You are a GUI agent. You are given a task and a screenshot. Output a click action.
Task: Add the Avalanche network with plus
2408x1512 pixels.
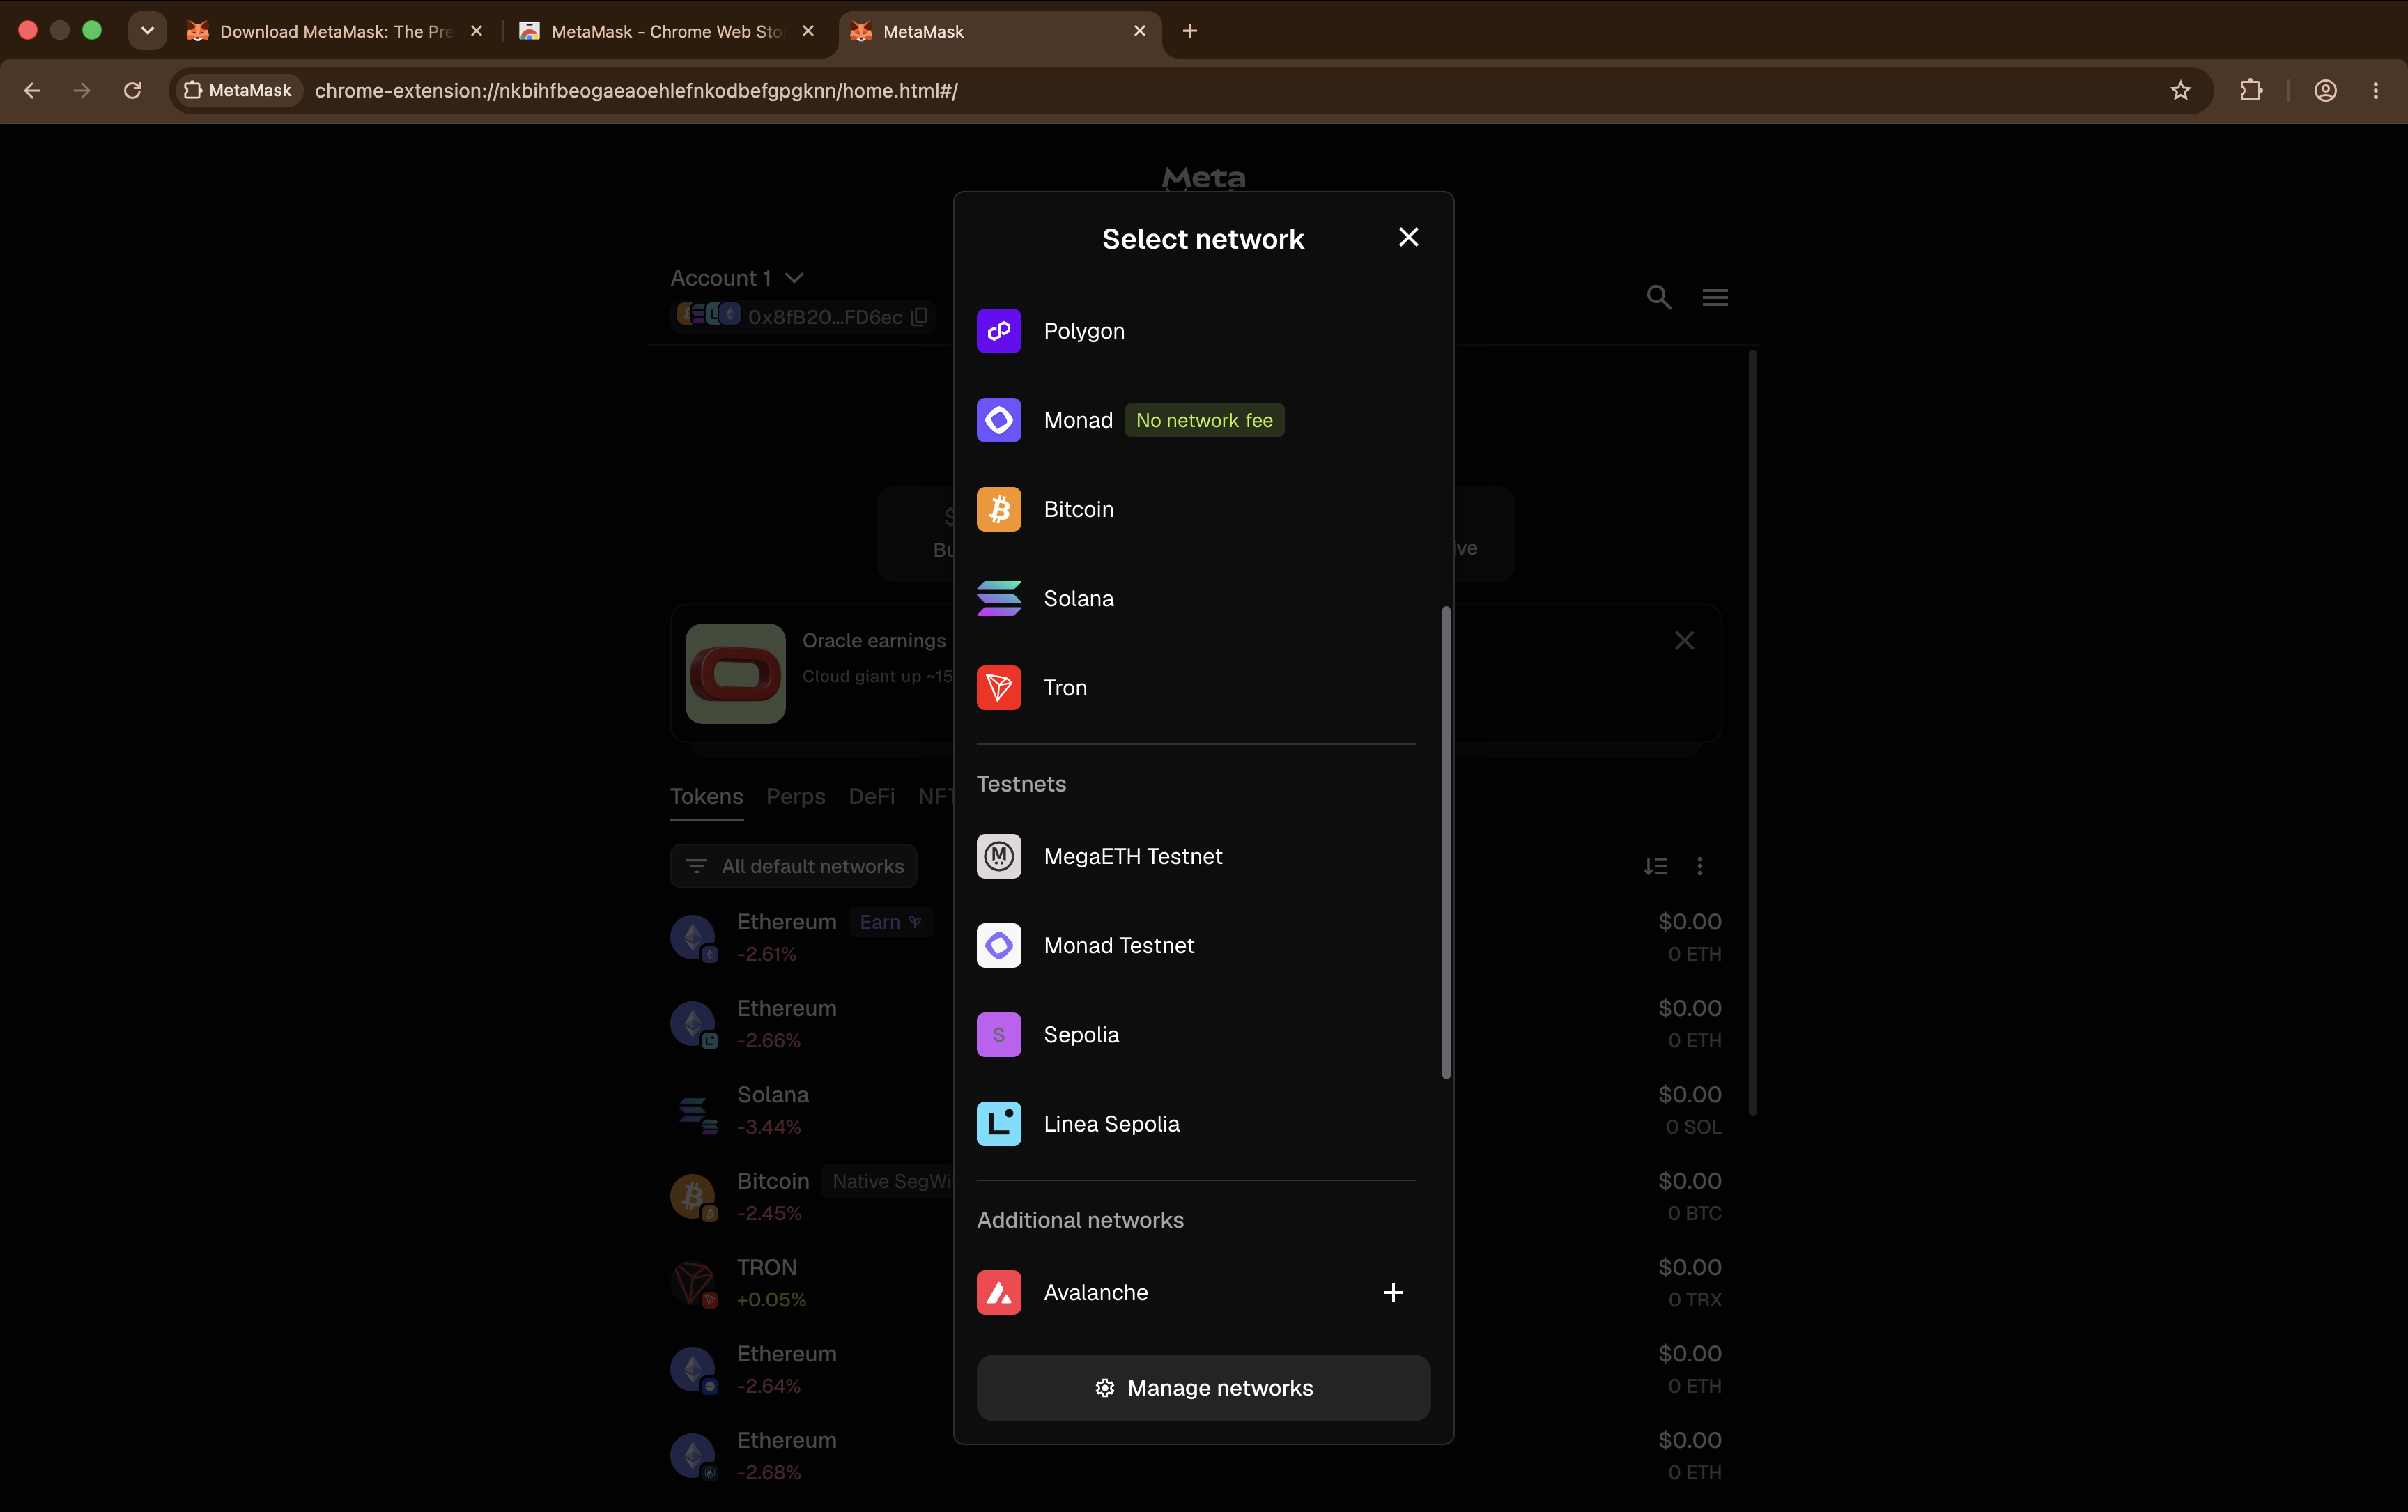click(1393, 1292)
